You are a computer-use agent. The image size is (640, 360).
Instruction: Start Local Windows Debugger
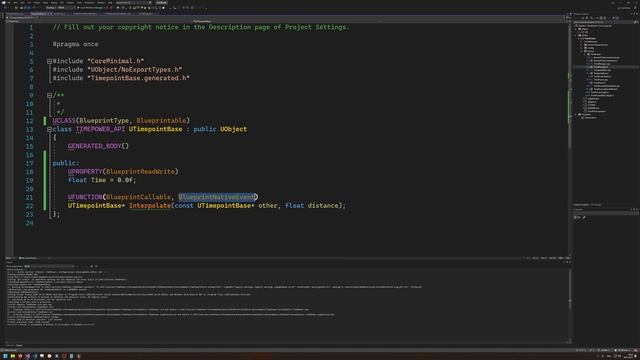pos(91,8)
